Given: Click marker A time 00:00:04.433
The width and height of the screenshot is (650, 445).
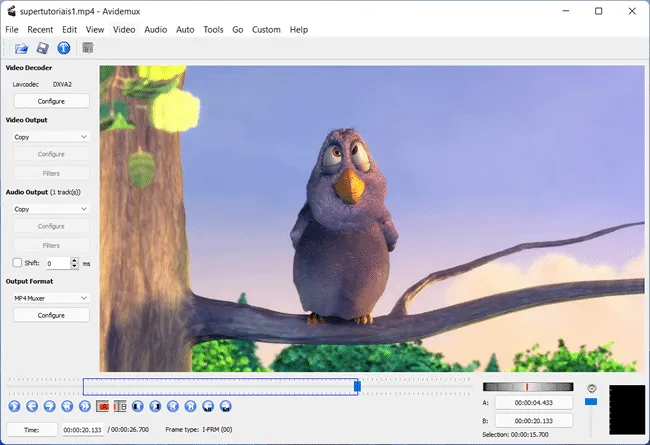Looking at the screenshot, I should click(534, 402).
